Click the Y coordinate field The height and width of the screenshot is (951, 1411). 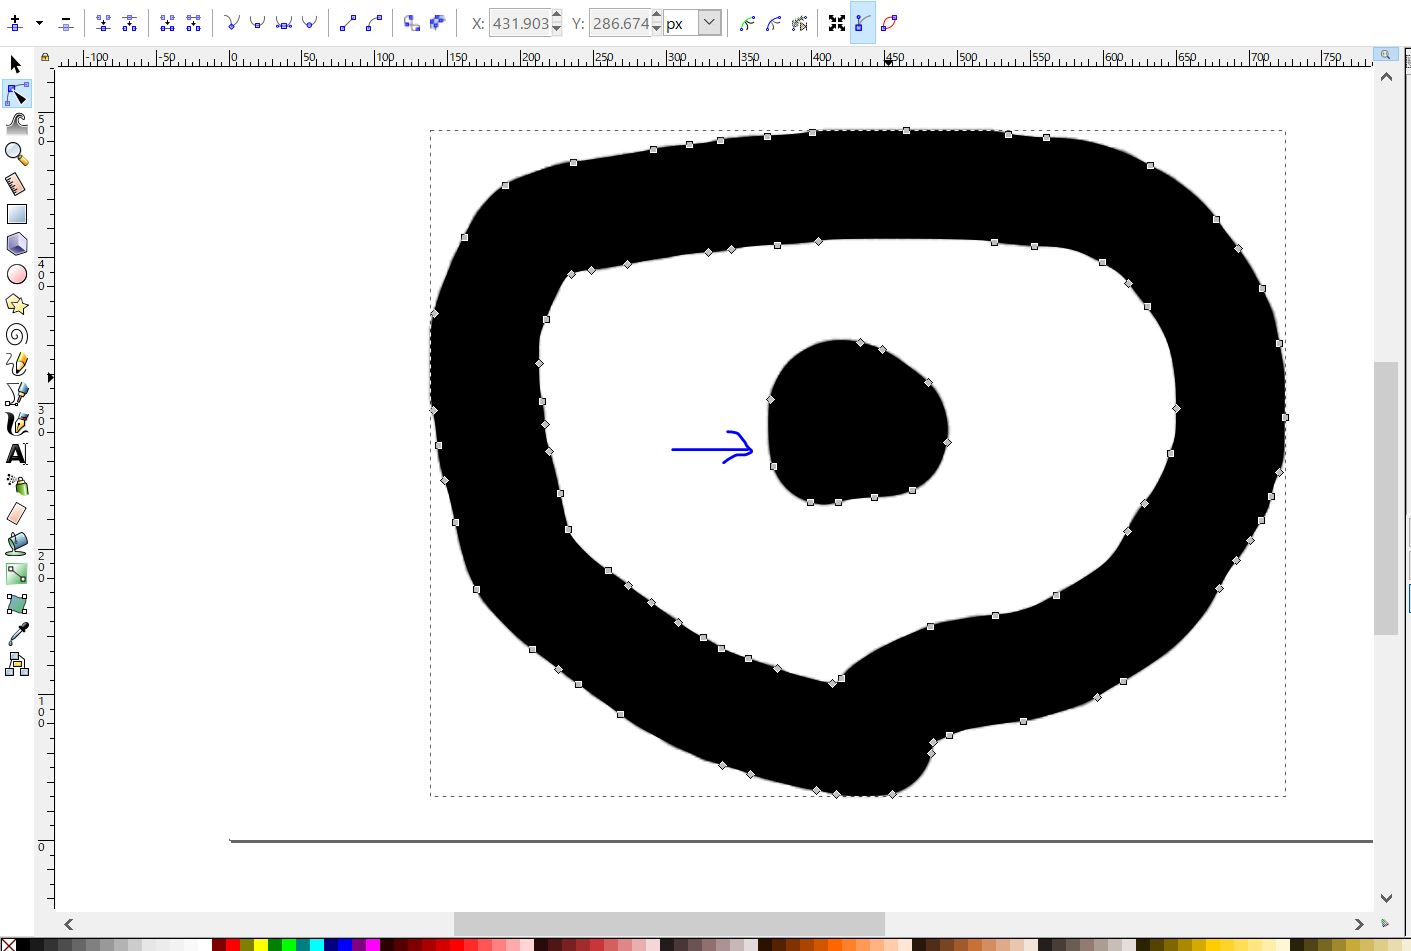620,23
